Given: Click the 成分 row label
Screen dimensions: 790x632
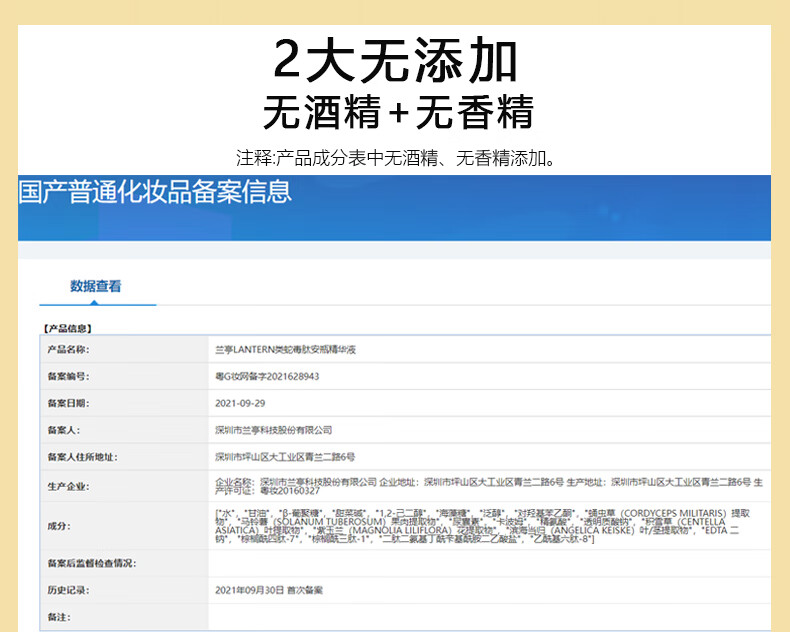Looking at the screenshot, I should click(x=59, y=526).
